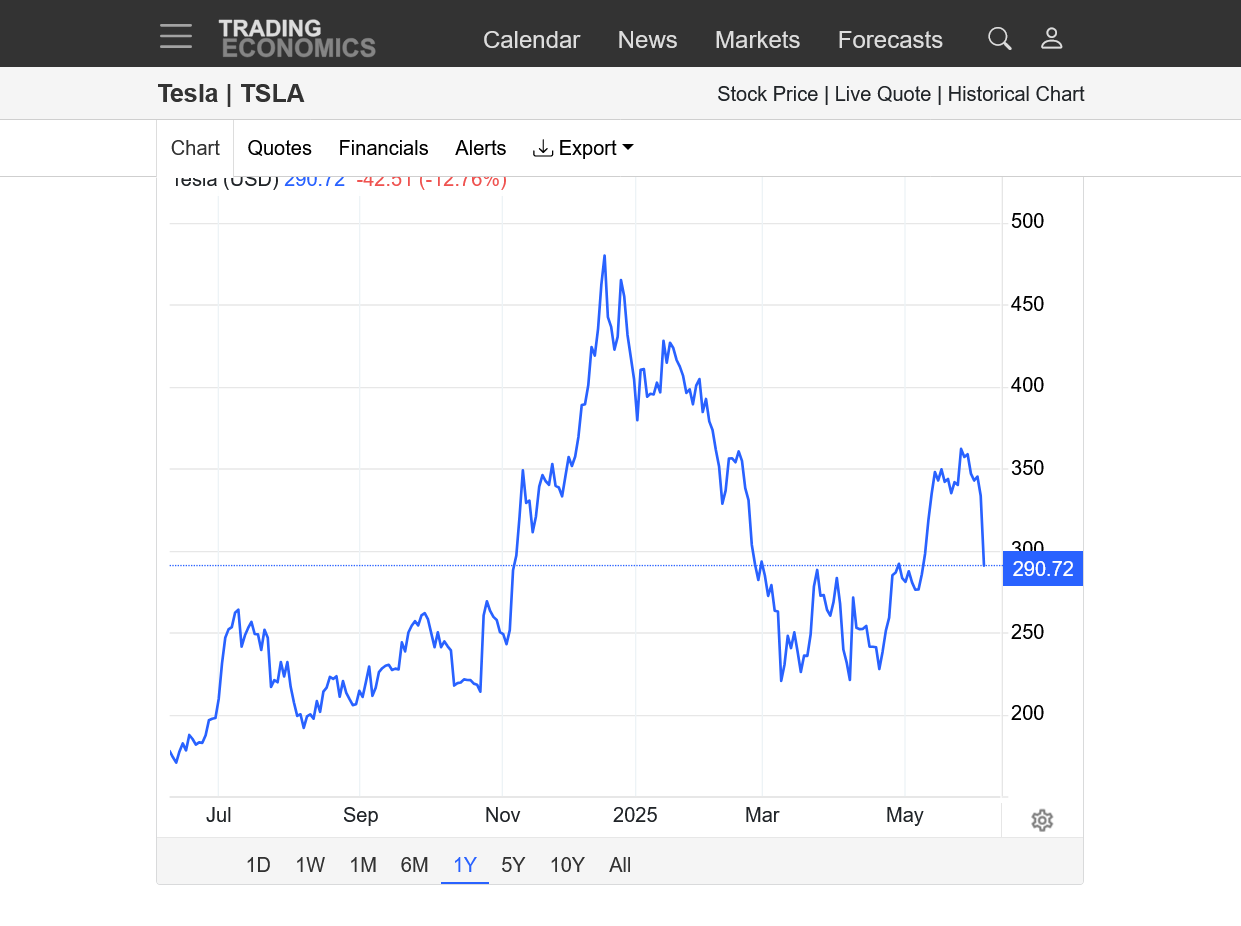Show All historical data range
This screenshot has height=926, width=1241.
pos(620,865)
